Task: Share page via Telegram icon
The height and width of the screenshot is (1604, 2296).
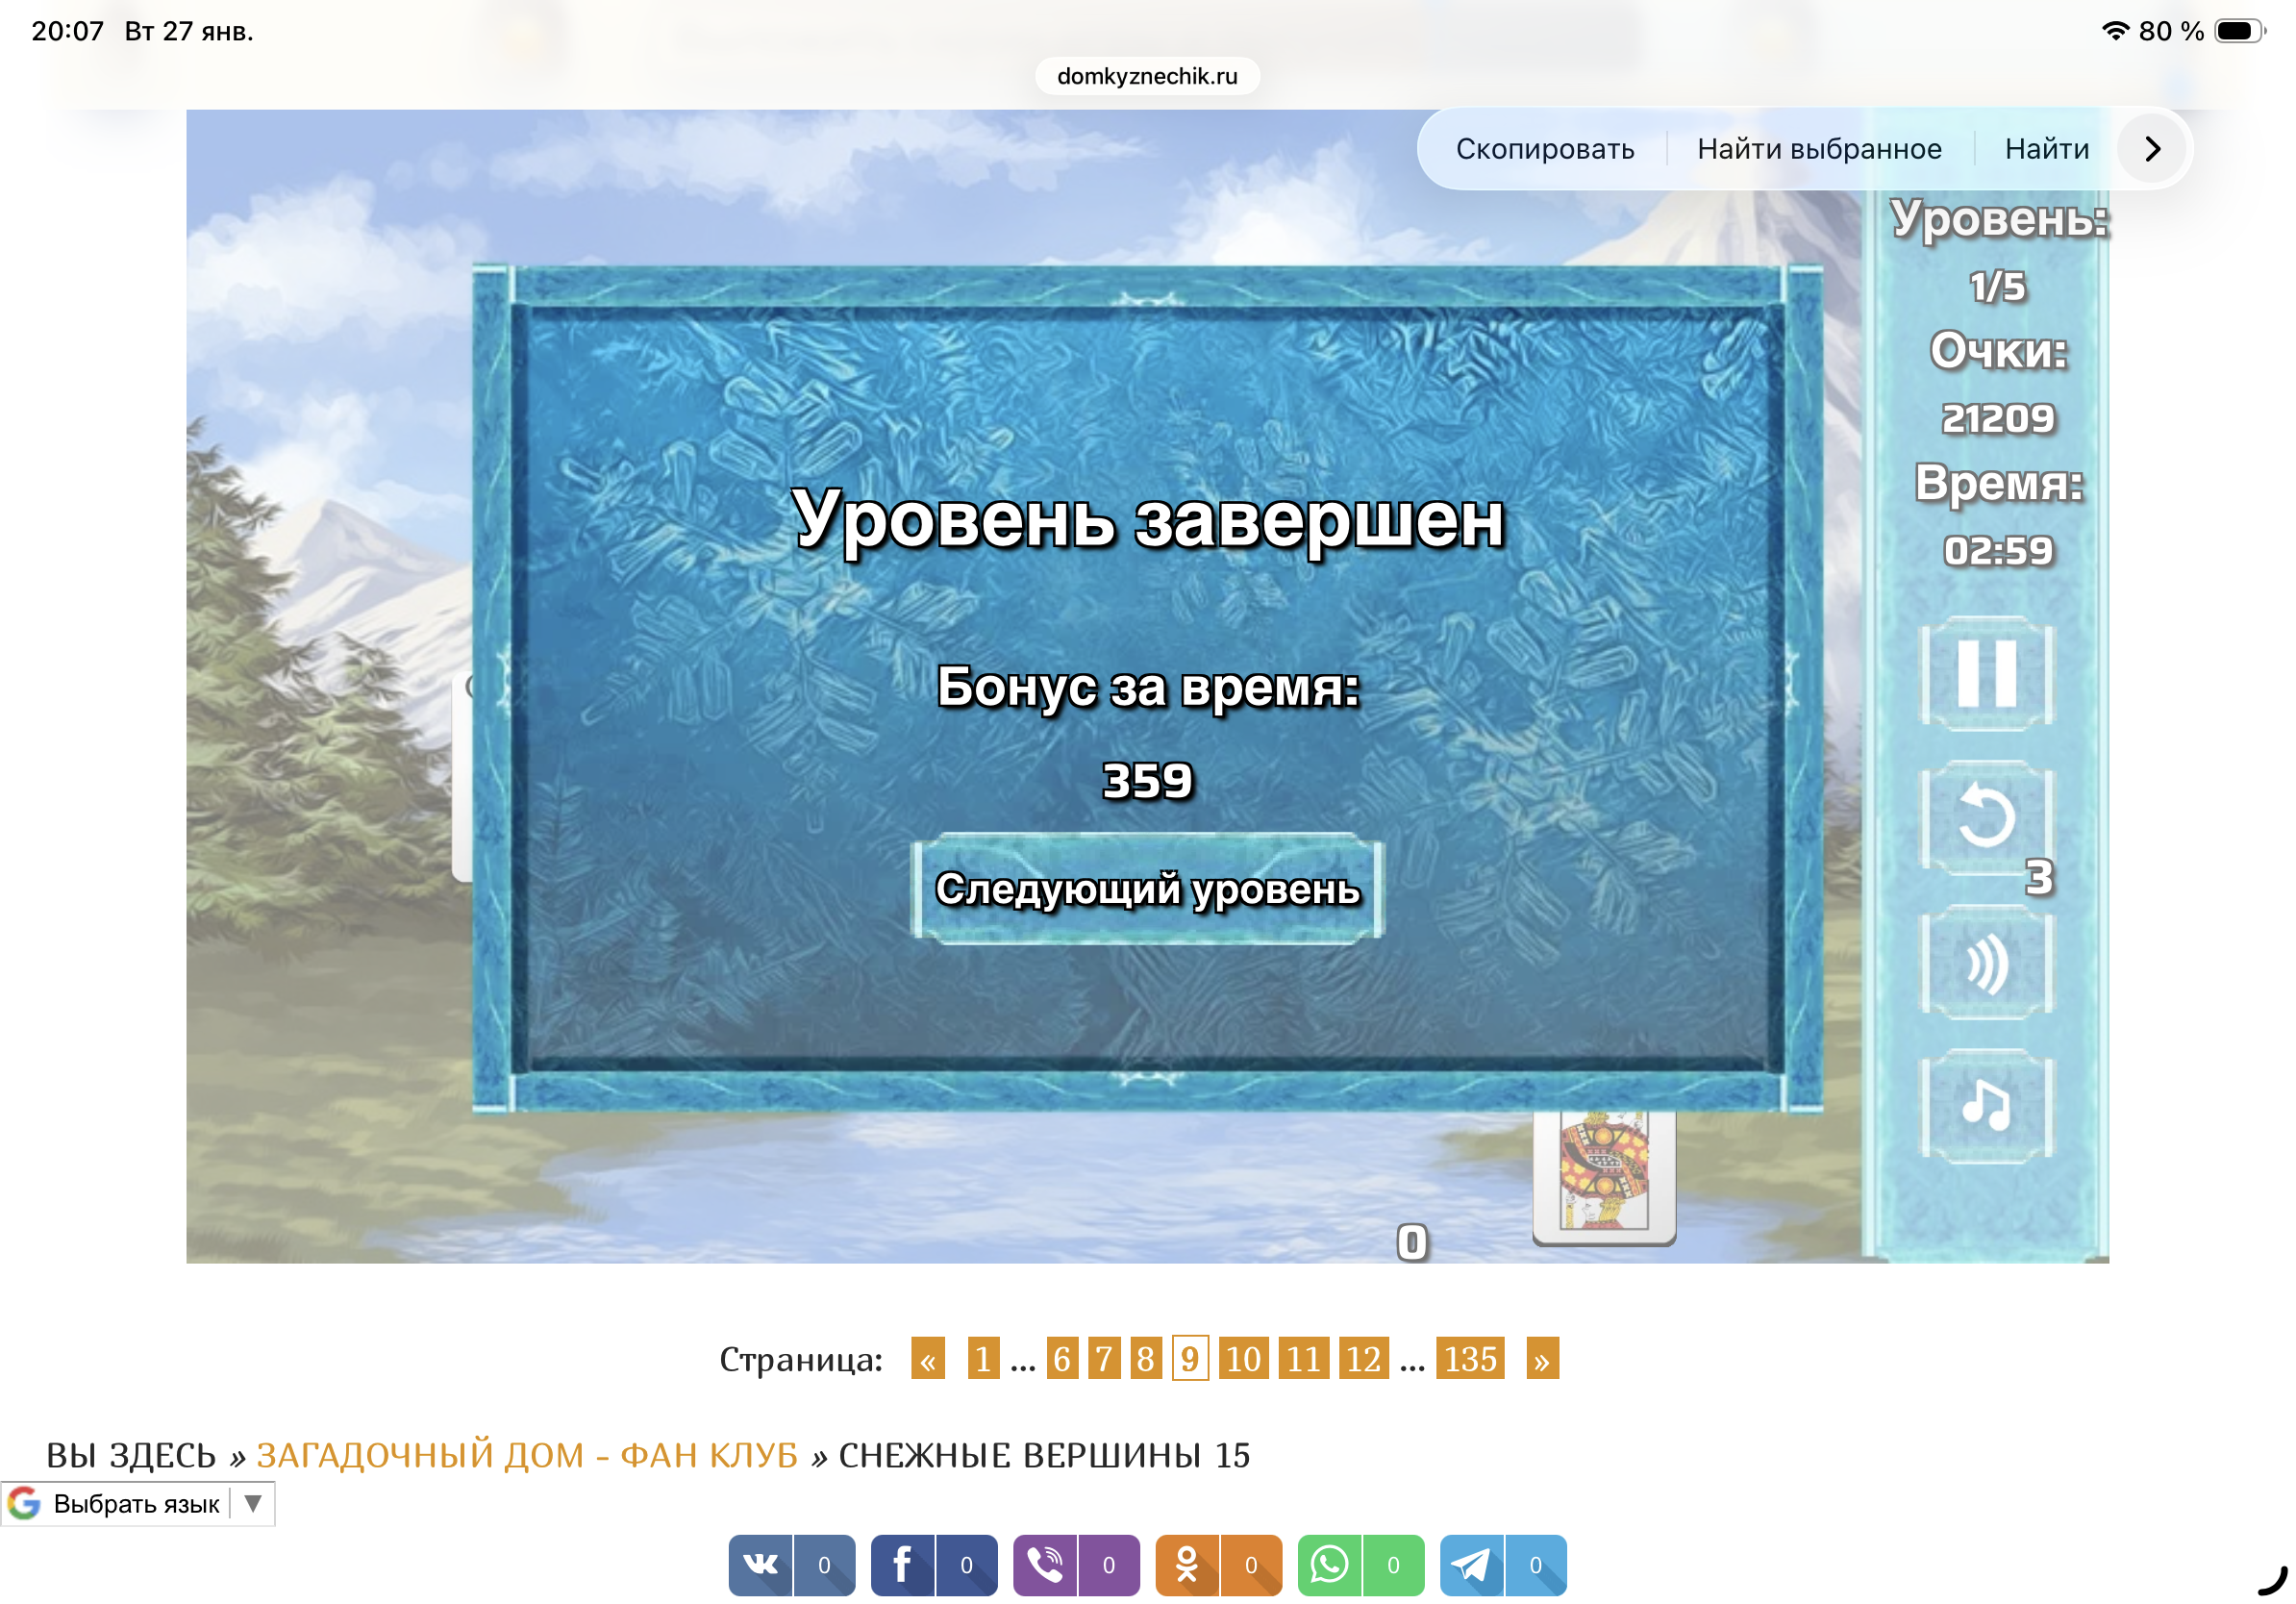Action: pyautogui.click(x=1471, y=1565)
